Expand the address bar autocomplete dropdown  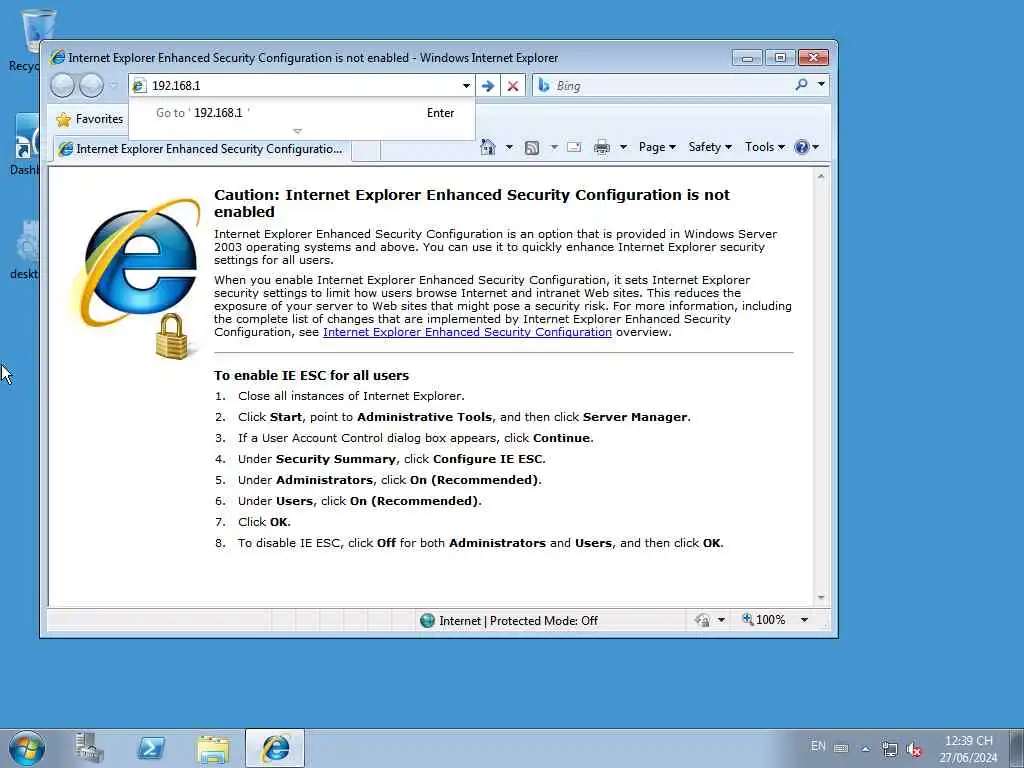466,86
